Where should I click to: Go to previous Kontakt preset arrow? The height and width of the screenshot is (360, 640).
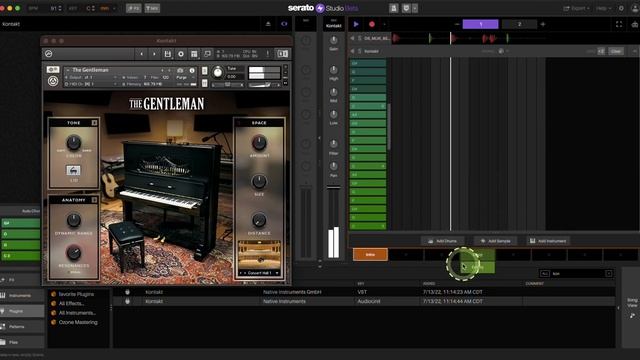coord(141,54)
